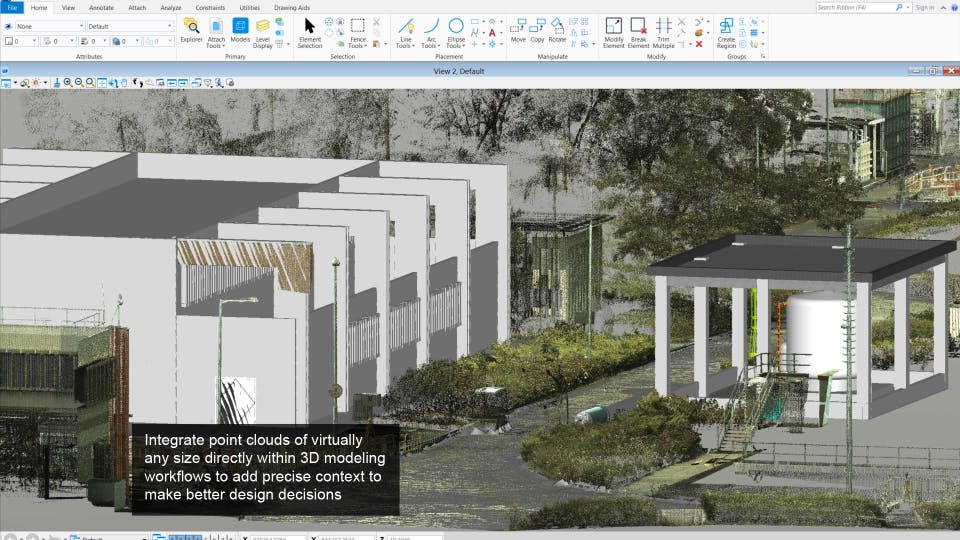Screen dimensions: 960x540
Task: Open the active color dropdown
Action: (x=35, y=41)
